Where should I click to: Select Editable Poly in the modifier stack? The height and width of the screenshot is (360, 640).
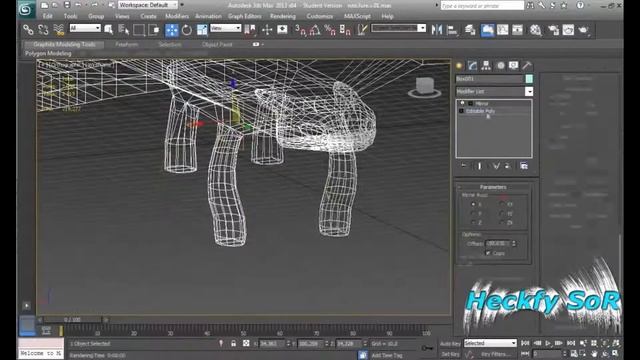click(x=480, y=111)
